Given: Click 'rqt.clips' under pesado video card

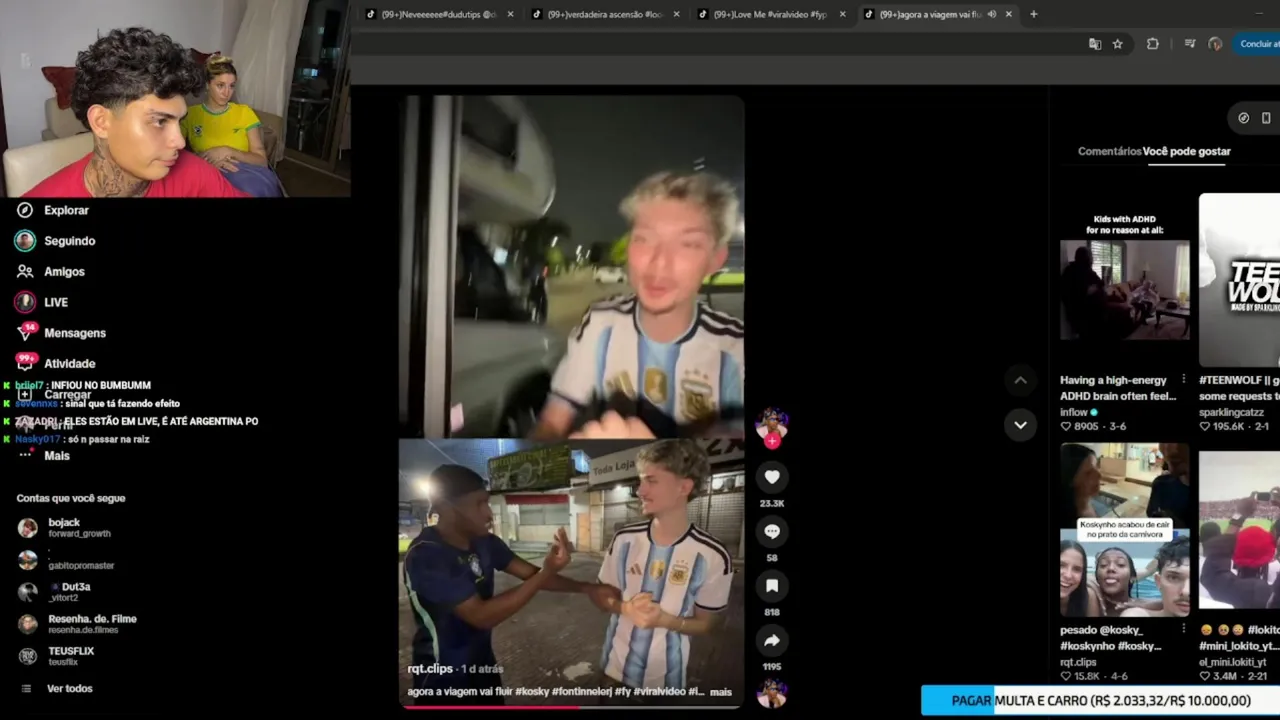Looking at the screenshot, I should pos(1078,662).
